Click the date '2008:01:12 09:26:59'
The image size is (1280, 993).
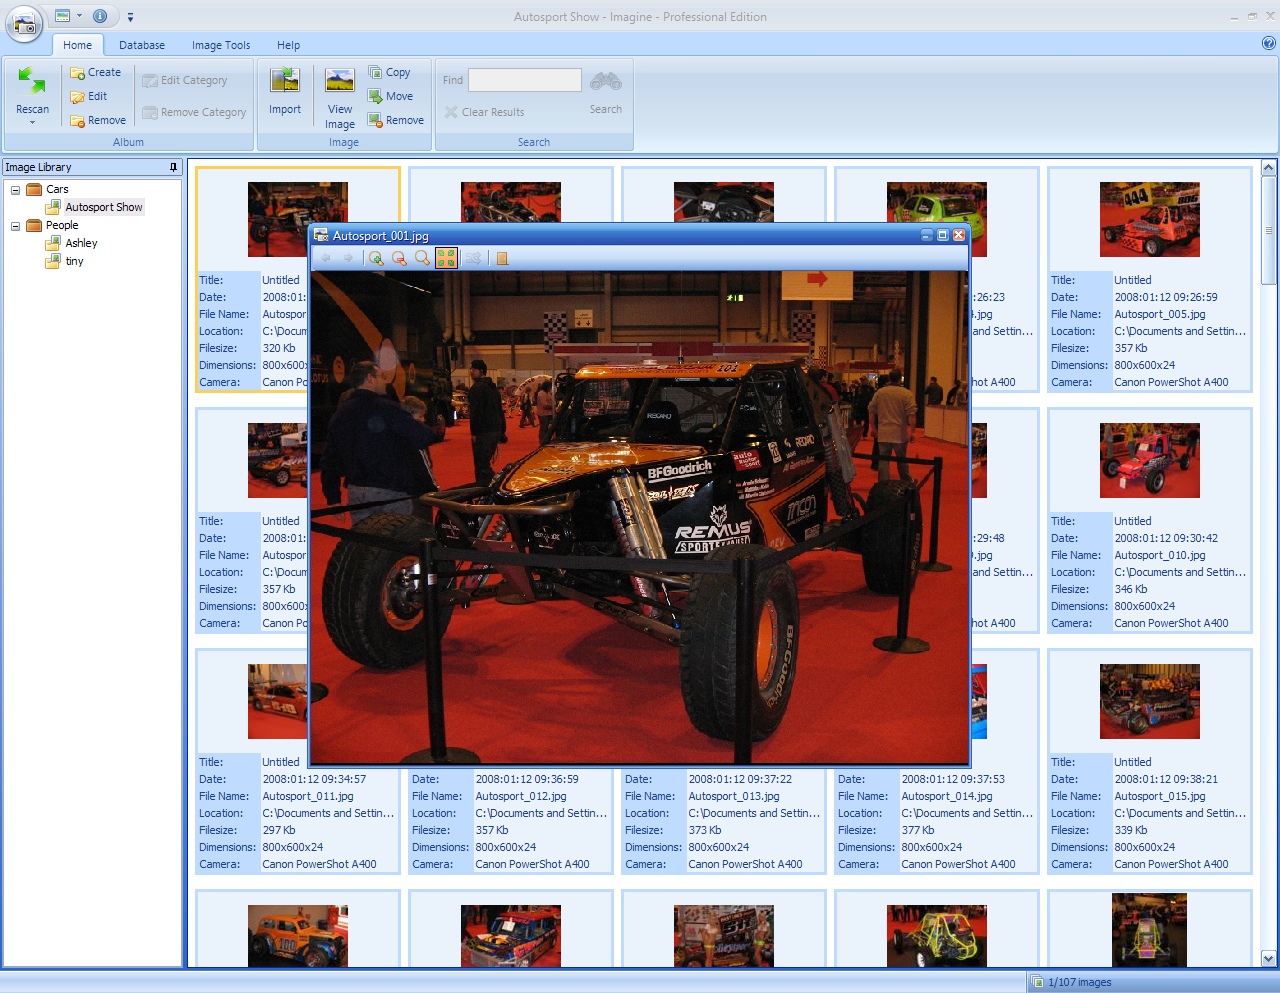coord(1166,297)
